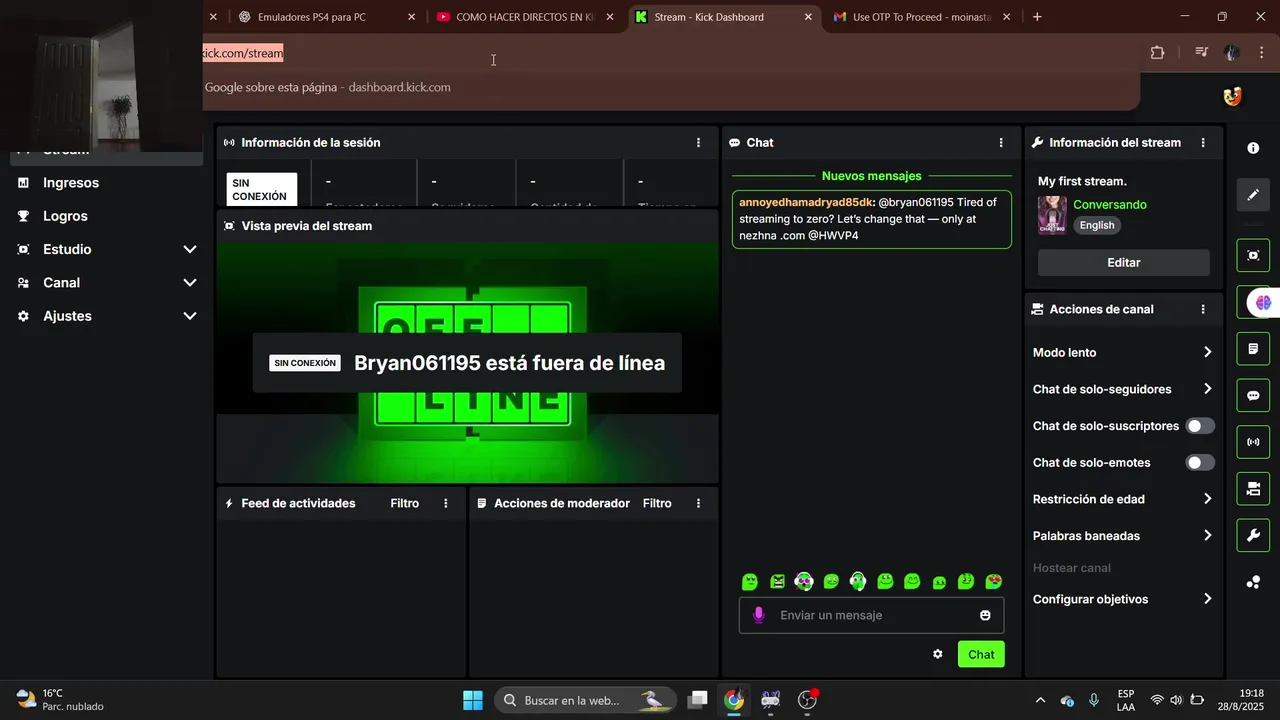
Task: Close the Emuladores PS4 para PC tab
Action: coord(412,17)
